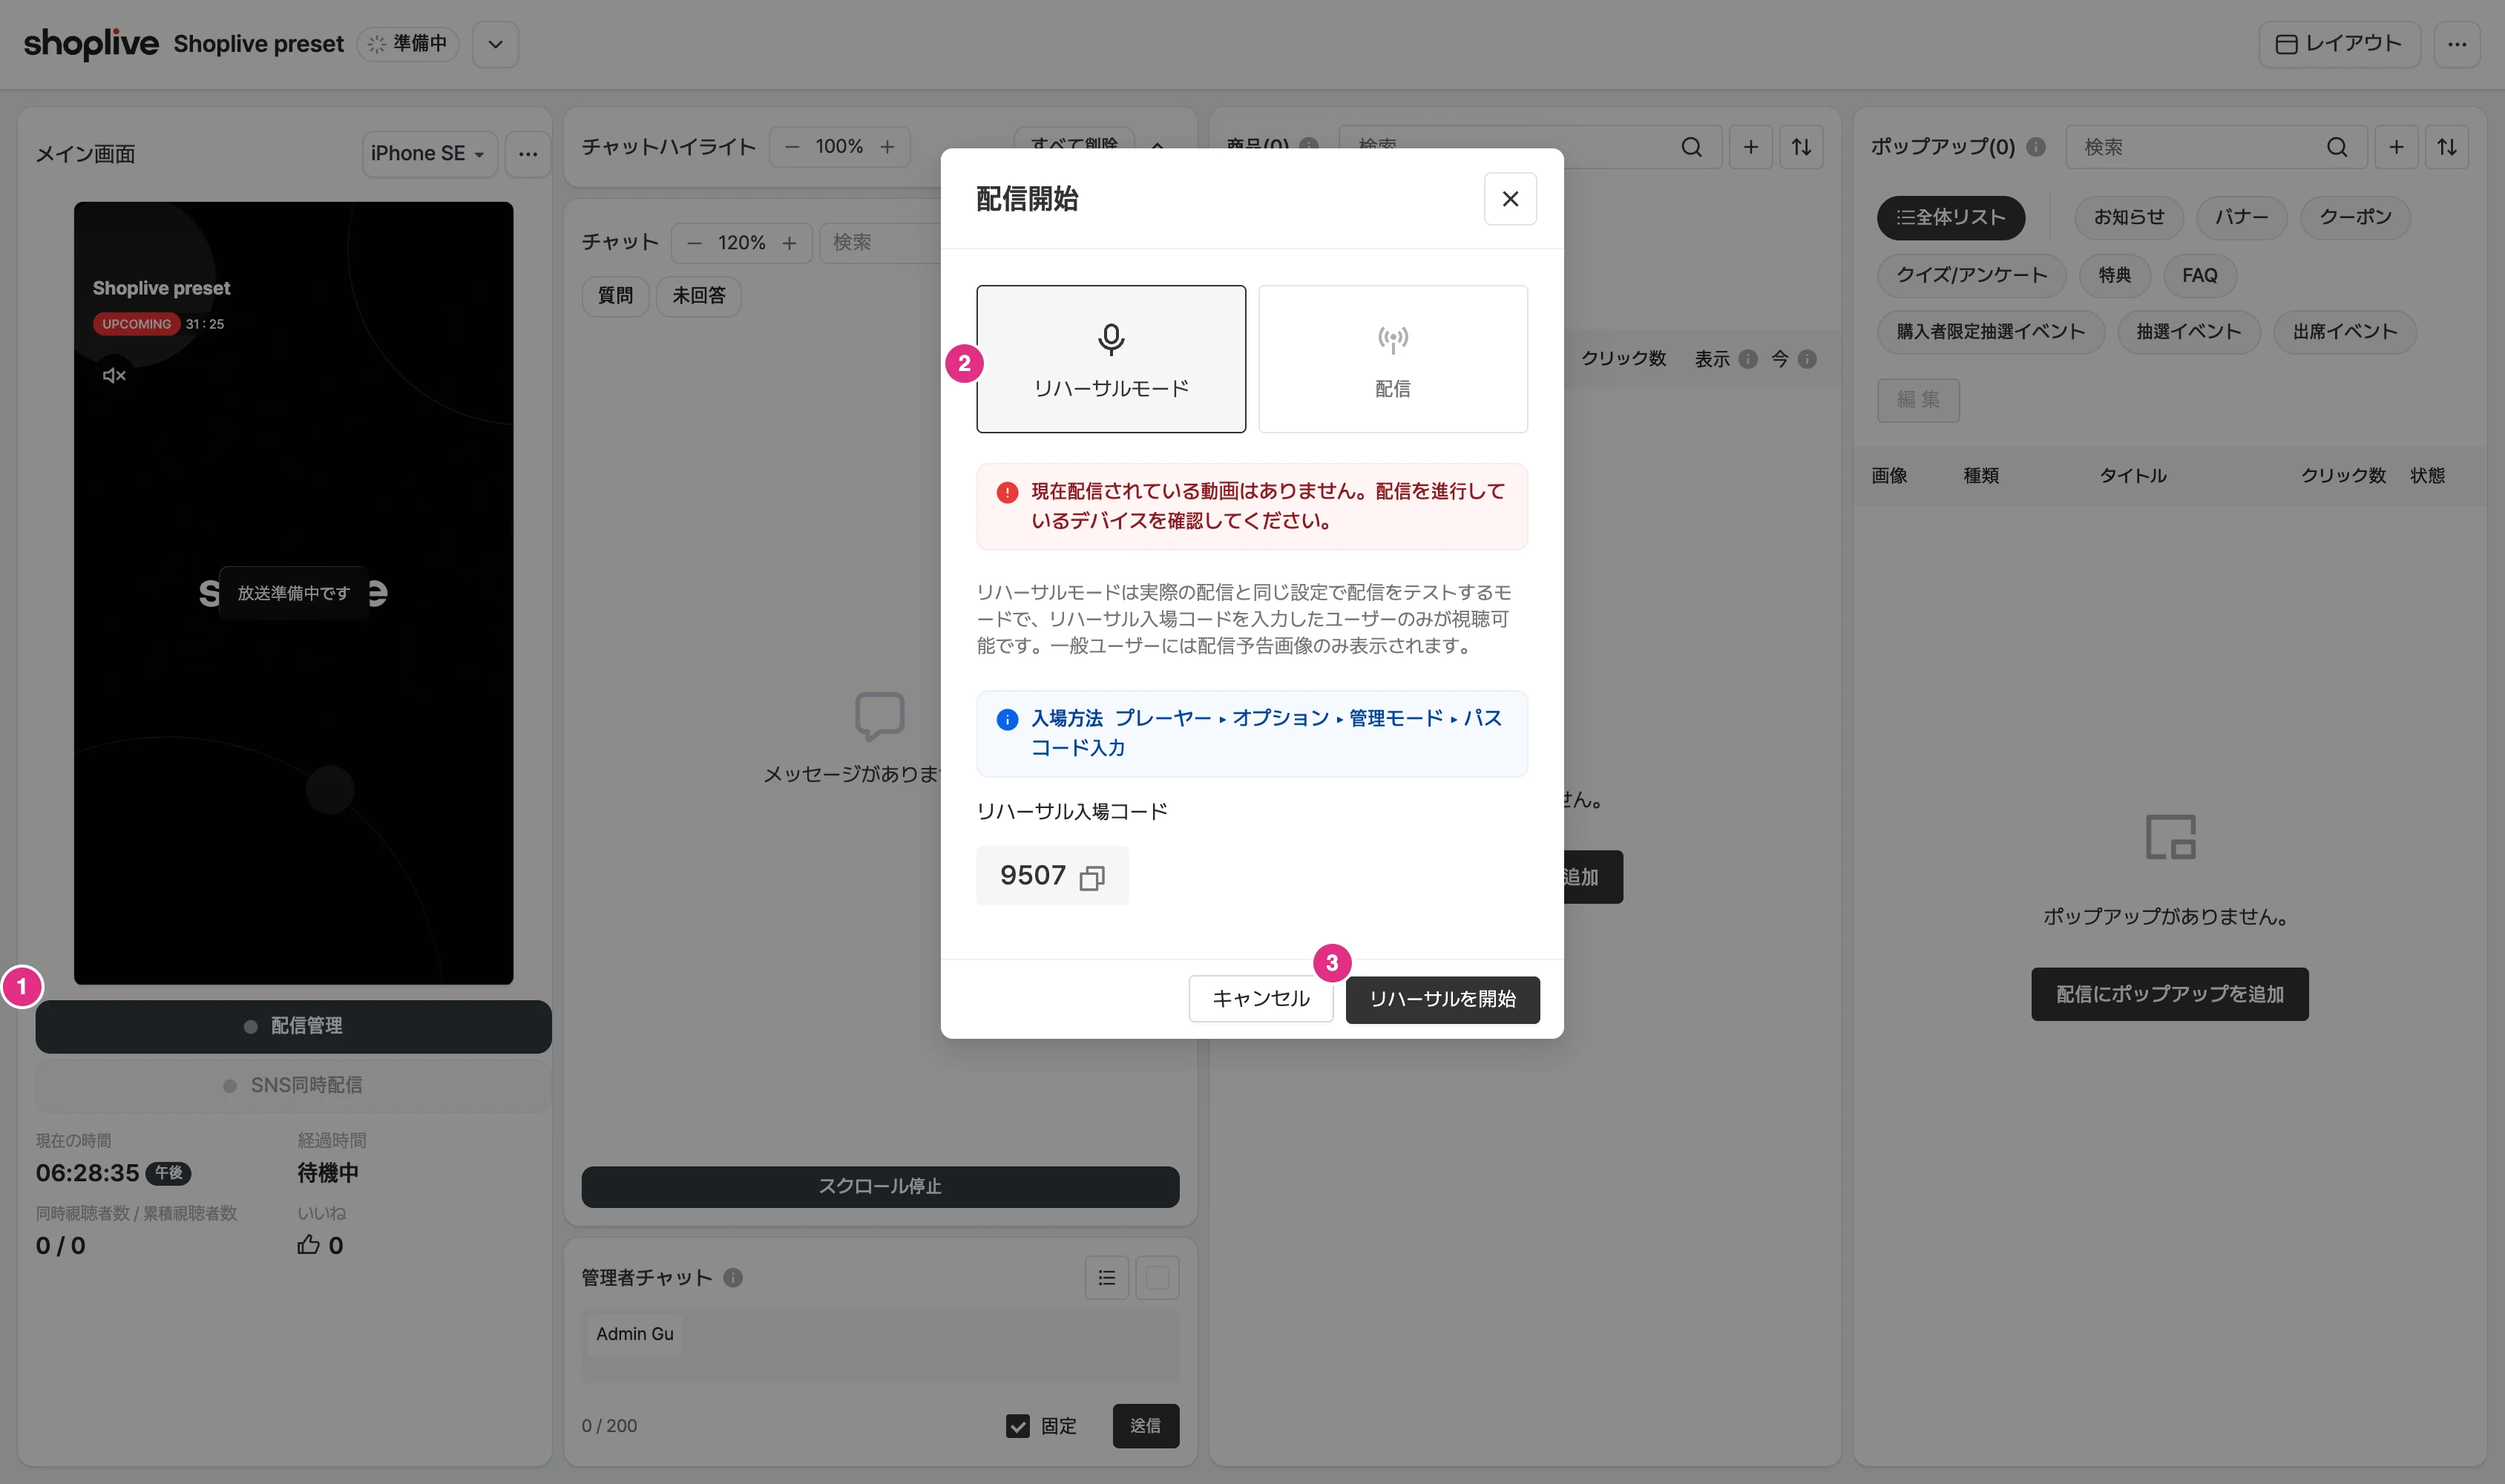Select the リハーサルモード microphone option
Screen dimensions: 2505x1484
[1110, 359]
